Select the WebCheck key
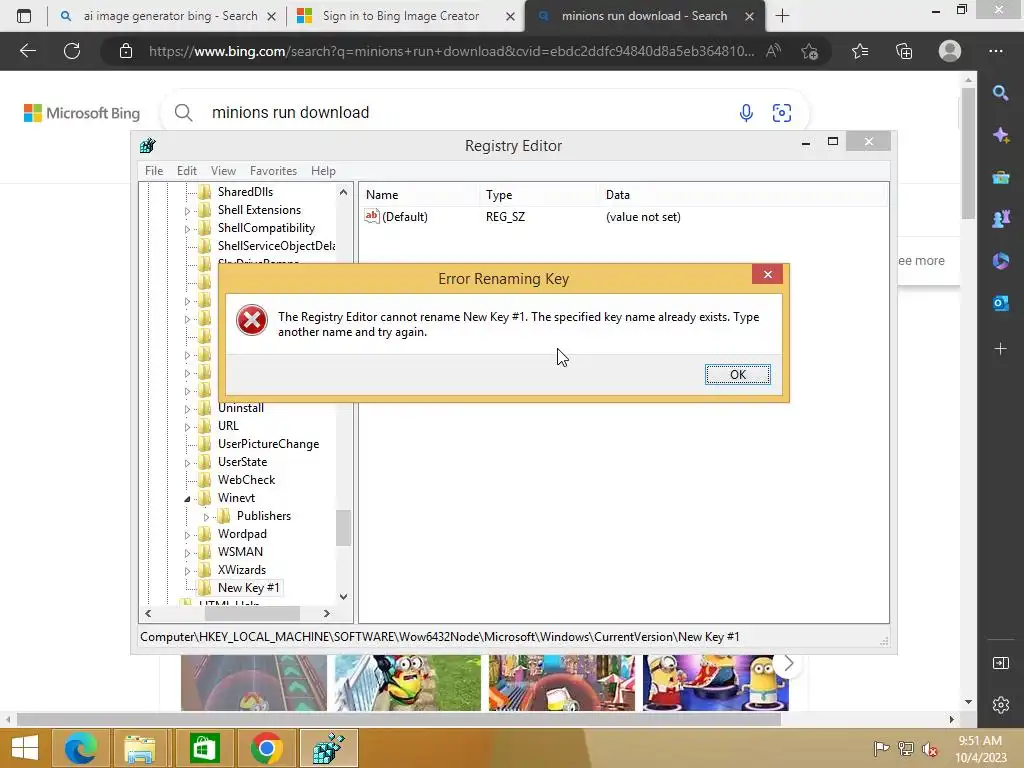Viewport: 1024px width, 768px height. point(246,479)
